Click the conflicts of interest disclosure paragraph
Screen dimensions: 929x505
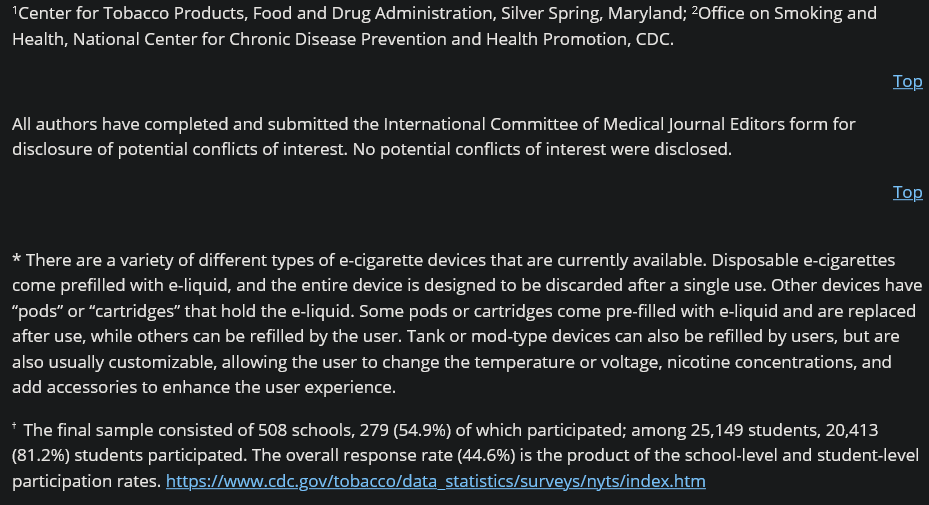click(x=434, y=136)
